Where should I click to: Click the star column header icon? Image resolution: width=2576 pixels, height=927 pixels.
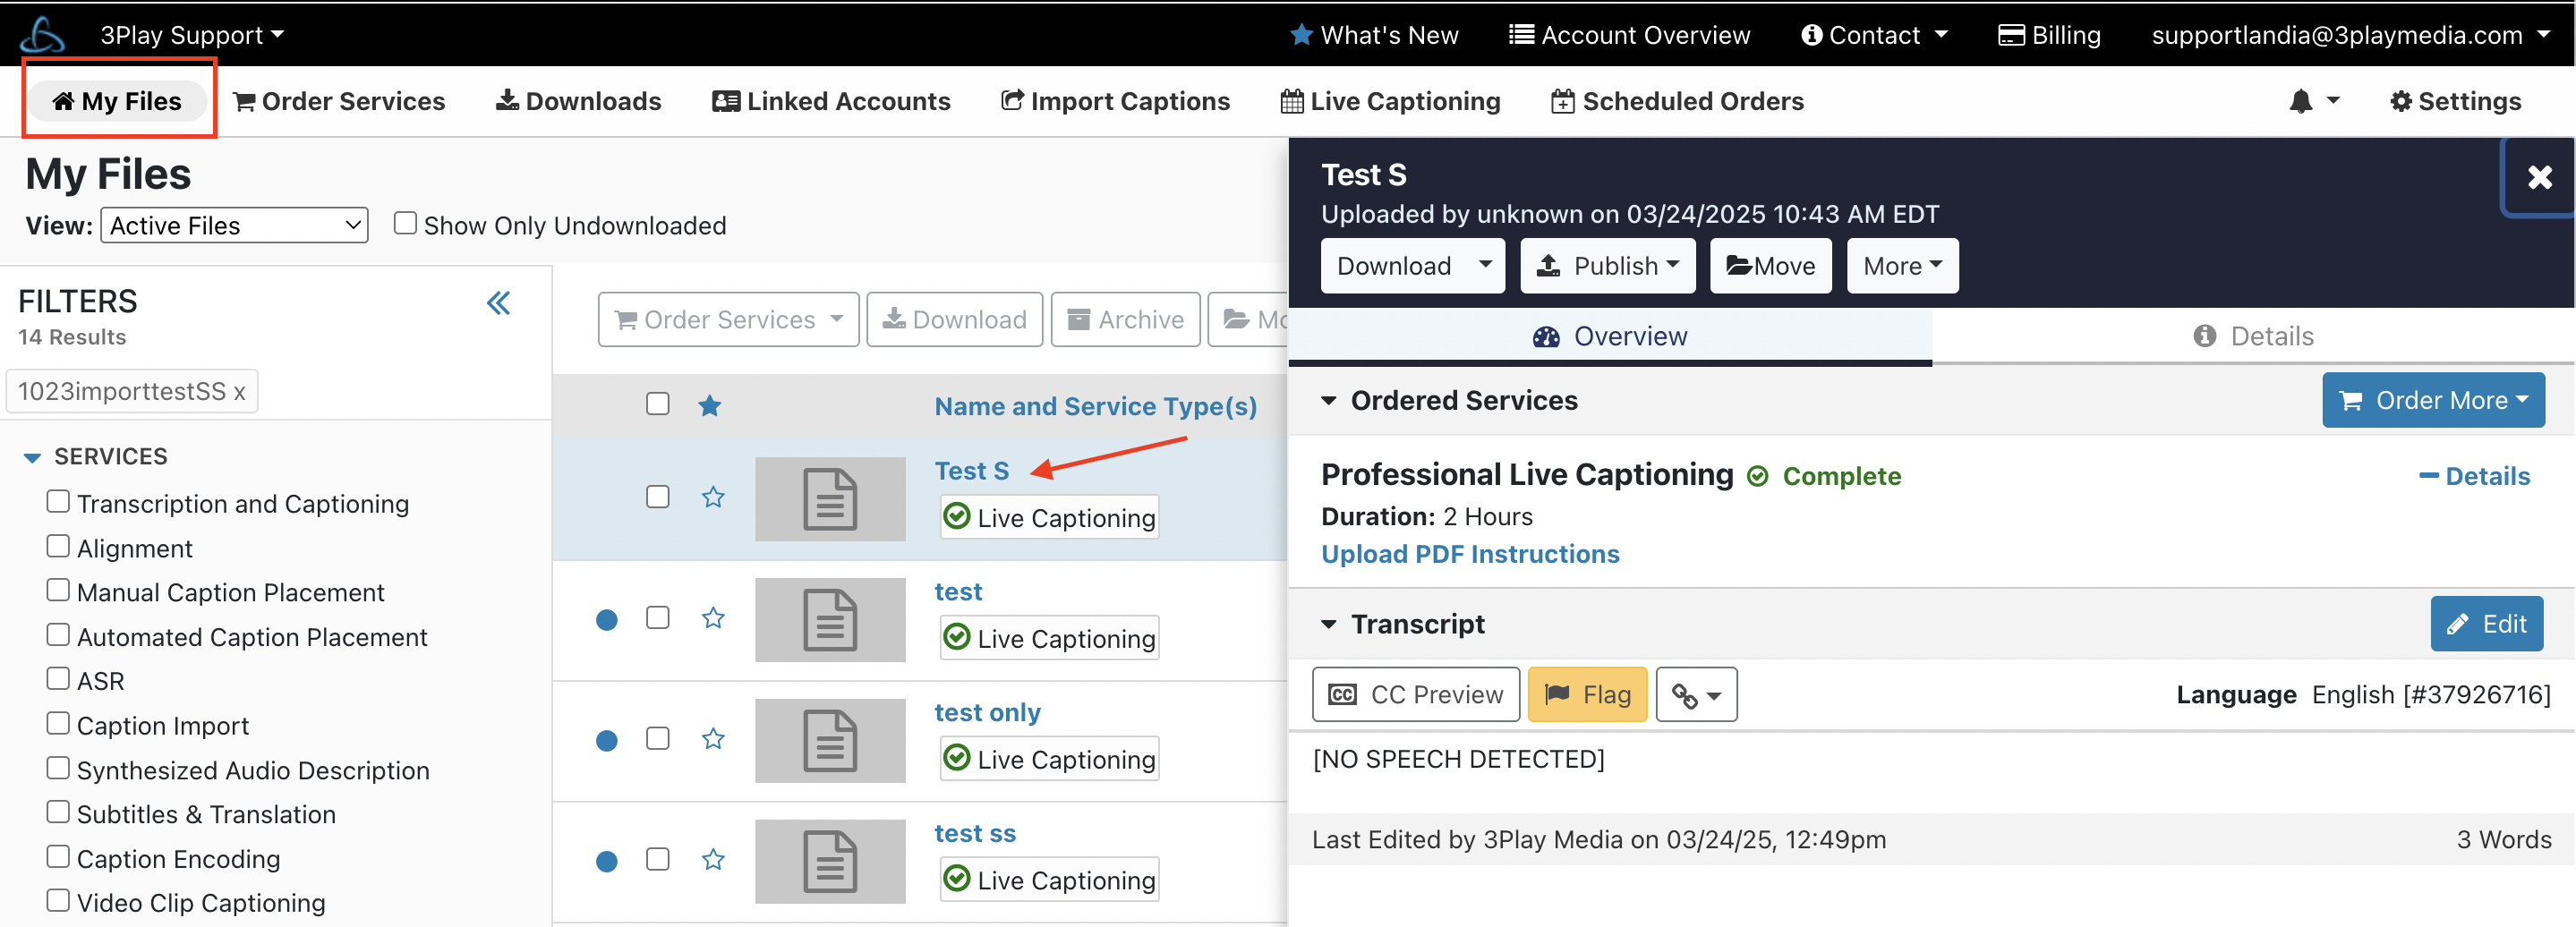(x=710, y=405)
